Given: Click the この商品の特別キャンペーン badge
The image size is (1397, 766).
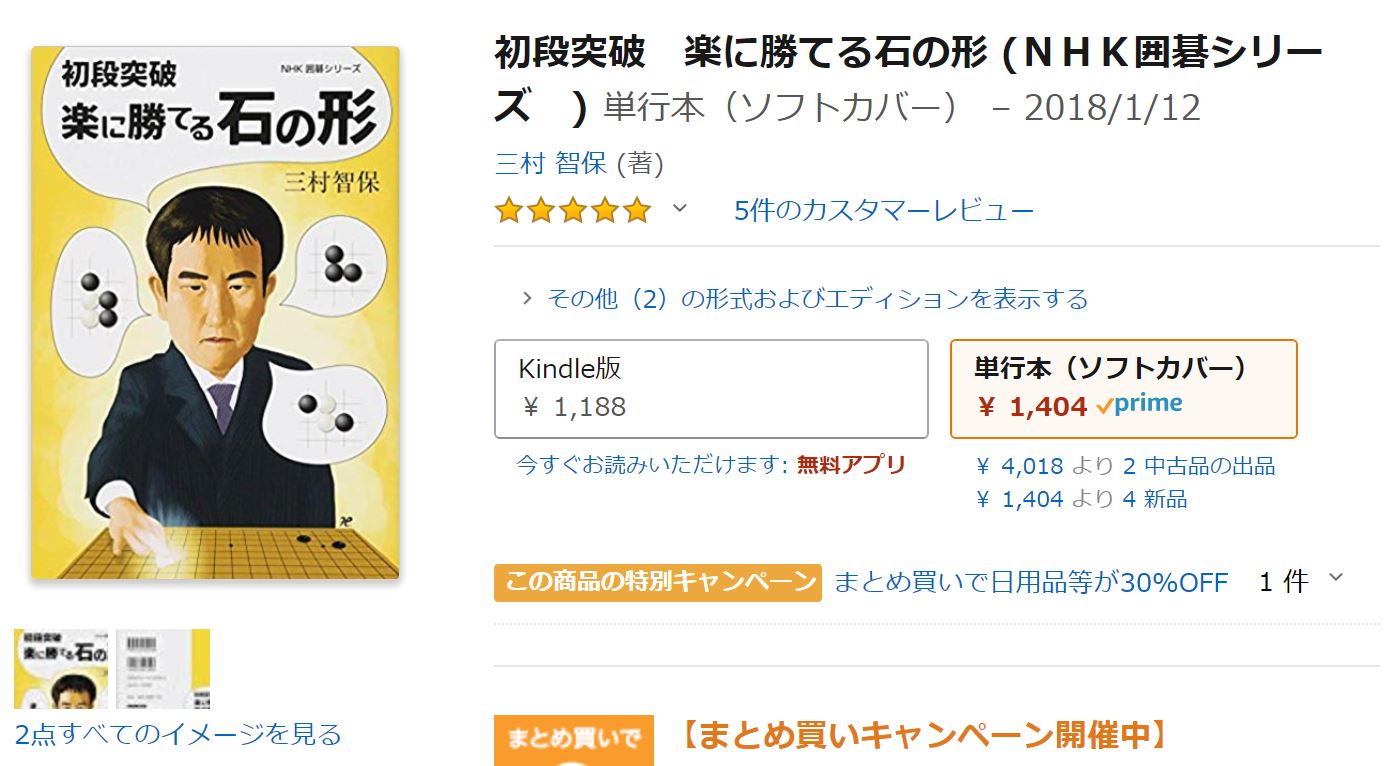Looking at the screenshot, I should pyautogui.click(x=658, y=582).
